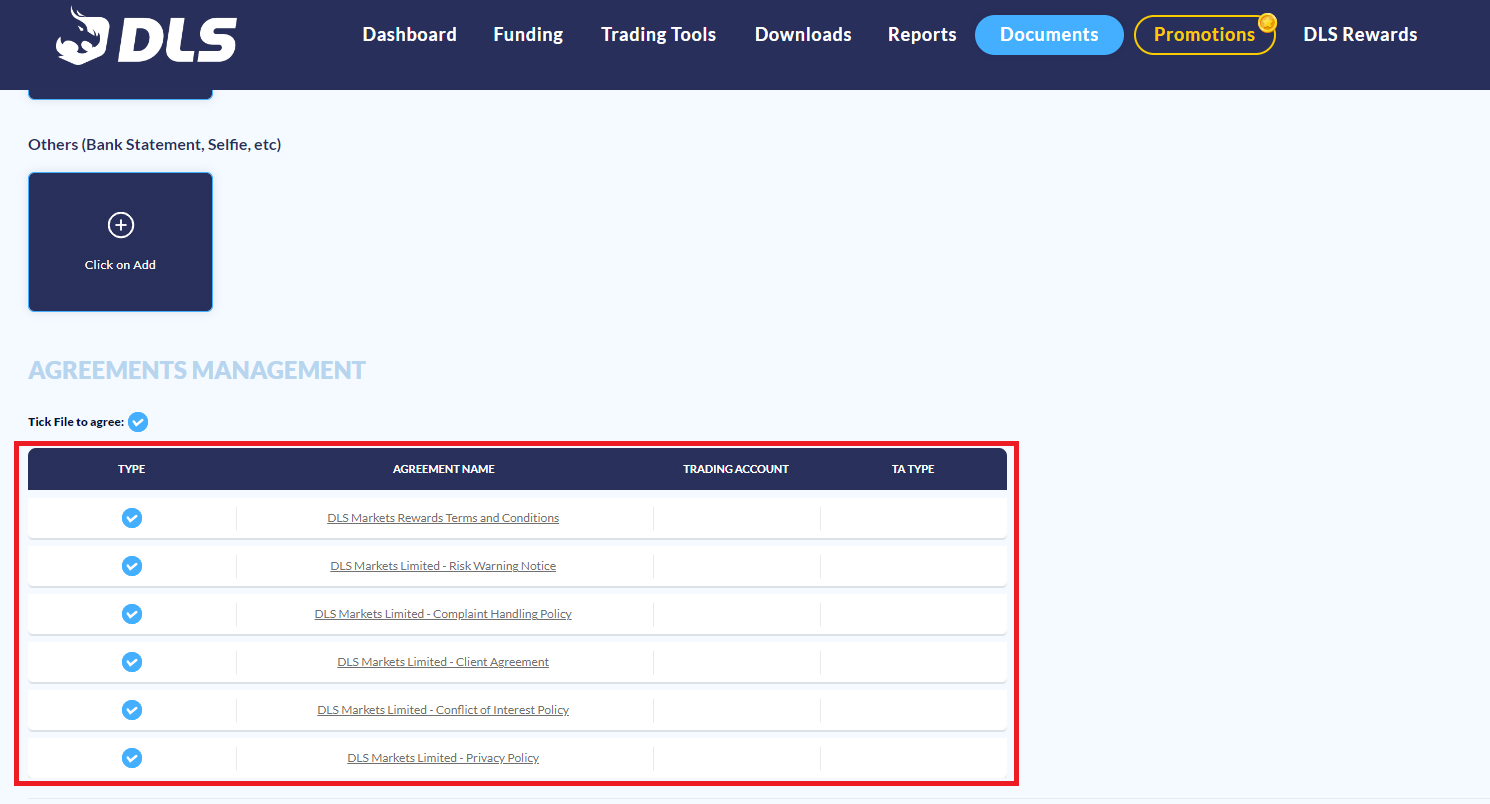Untick the Client Agreement checkmark

[132, 662]
